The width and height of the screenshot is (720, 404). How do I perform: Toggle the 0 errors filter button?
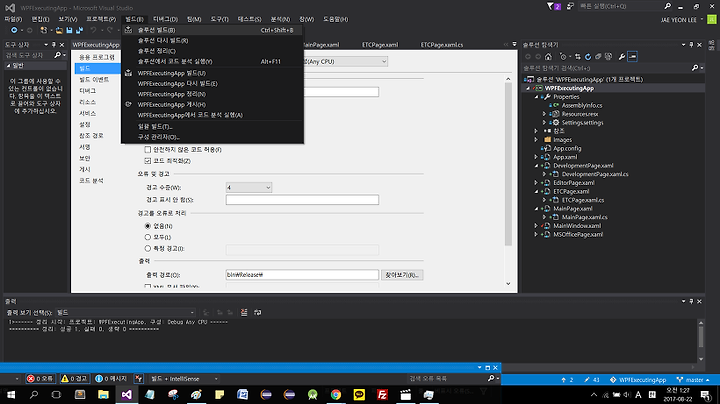click(x=40, y=379)
